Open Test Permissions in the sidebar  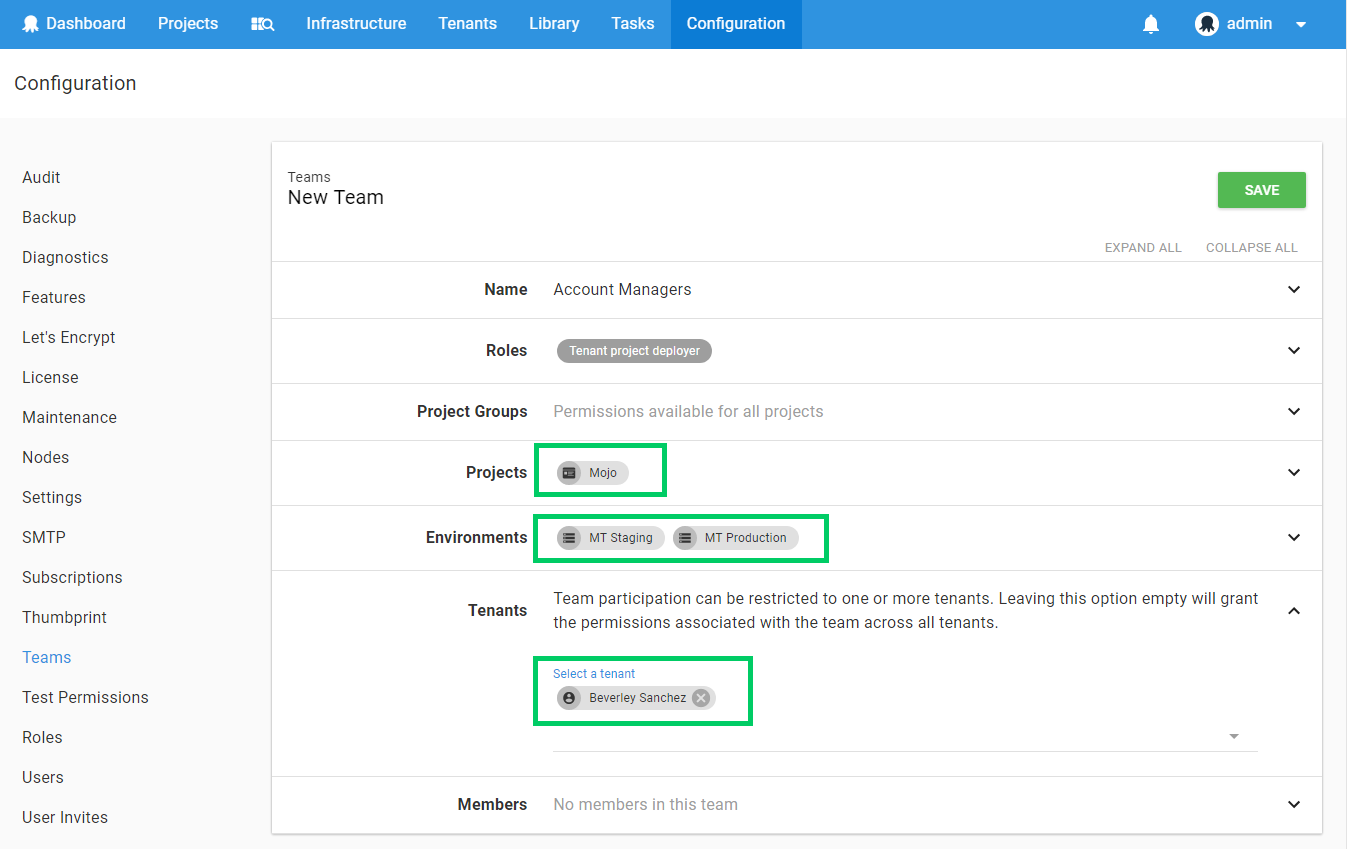coord(85,698)
